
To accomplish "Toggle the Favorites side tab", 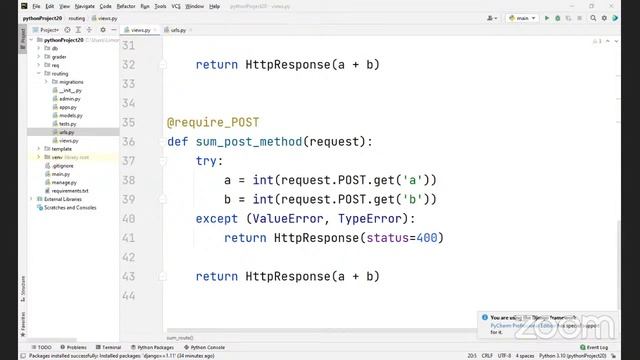I will click(23, 324).
